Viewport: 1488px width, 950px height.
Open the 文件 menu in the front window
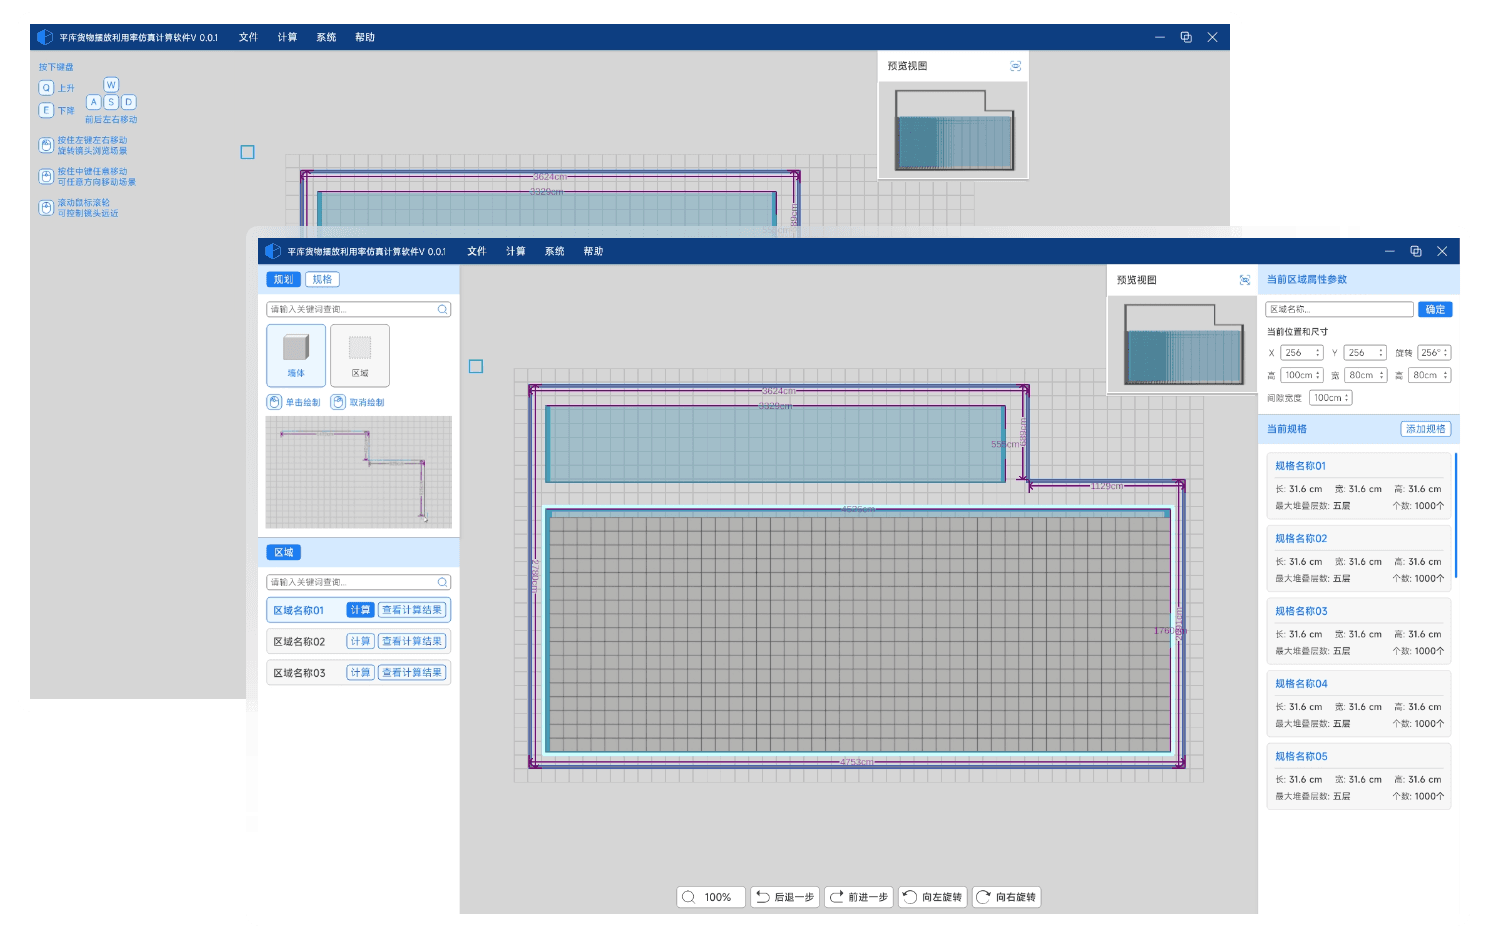tap(477, 251)
